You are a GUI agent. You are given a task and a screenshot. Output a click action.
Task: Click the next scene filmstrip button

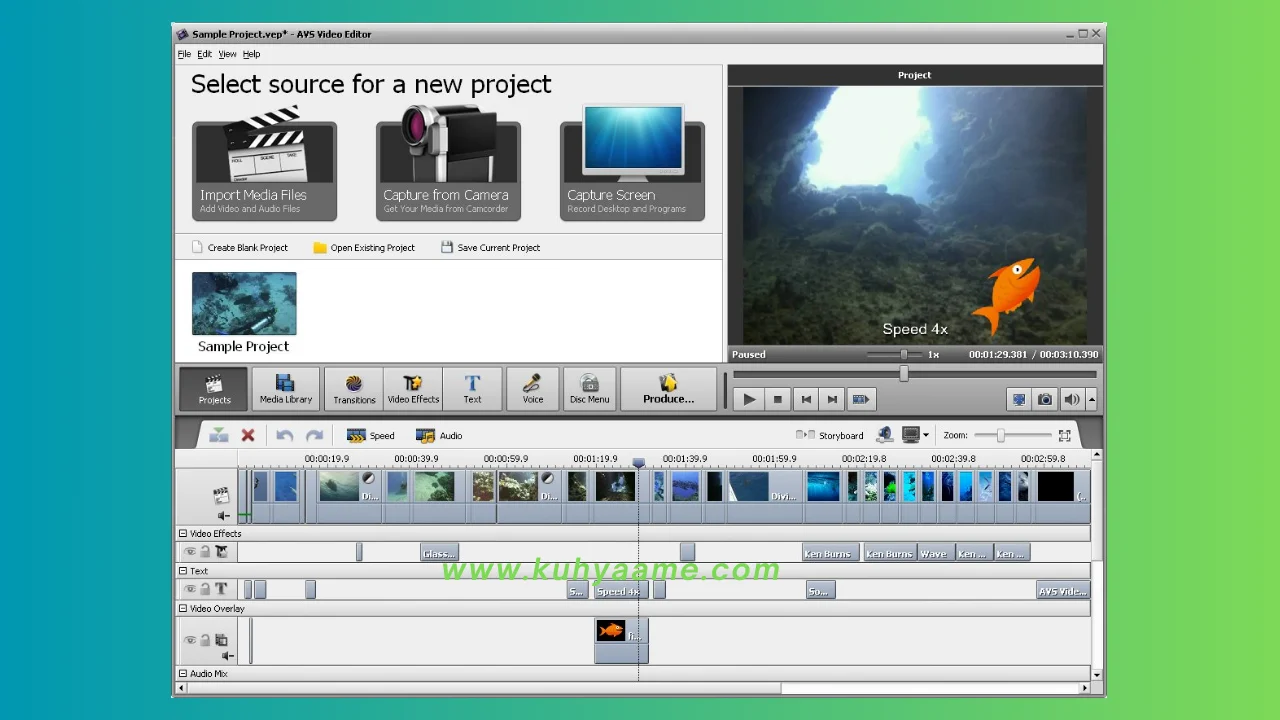pyautogui.click(x=860, y=399)
